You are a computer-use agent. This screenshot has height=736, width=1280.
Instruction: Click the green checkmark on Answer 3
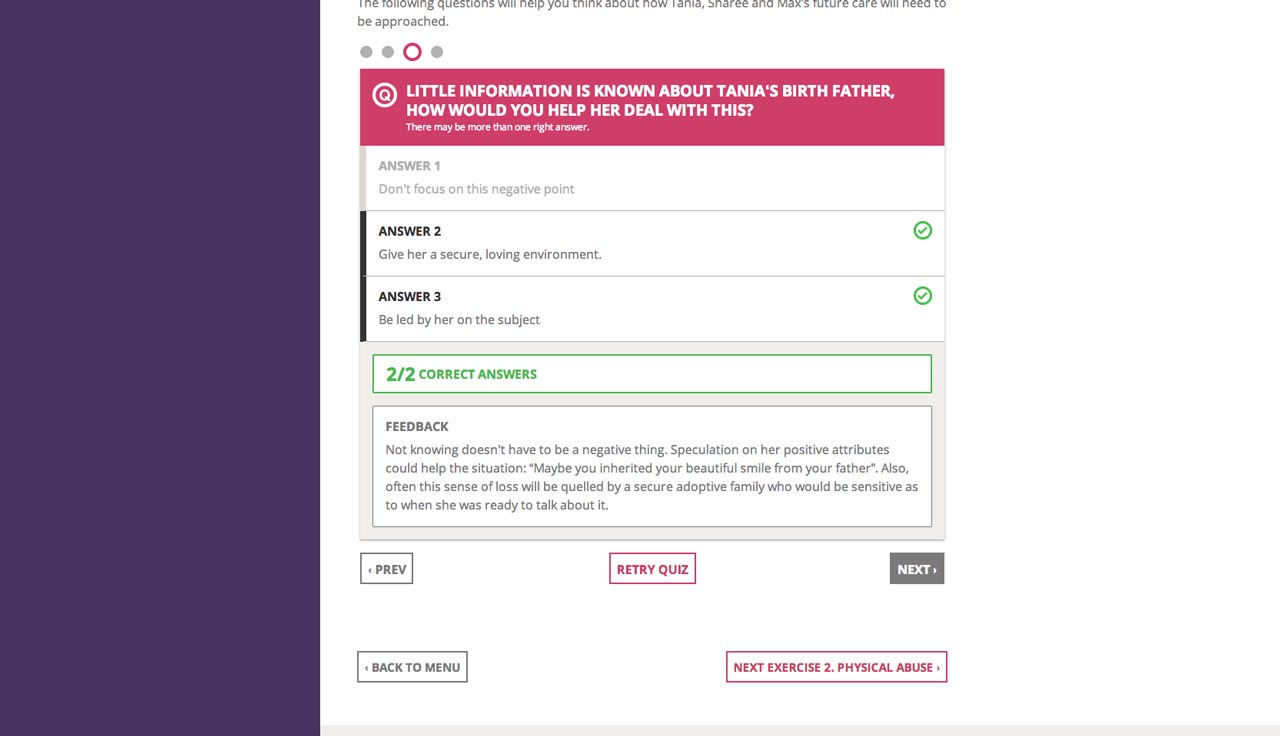(922, 296)
